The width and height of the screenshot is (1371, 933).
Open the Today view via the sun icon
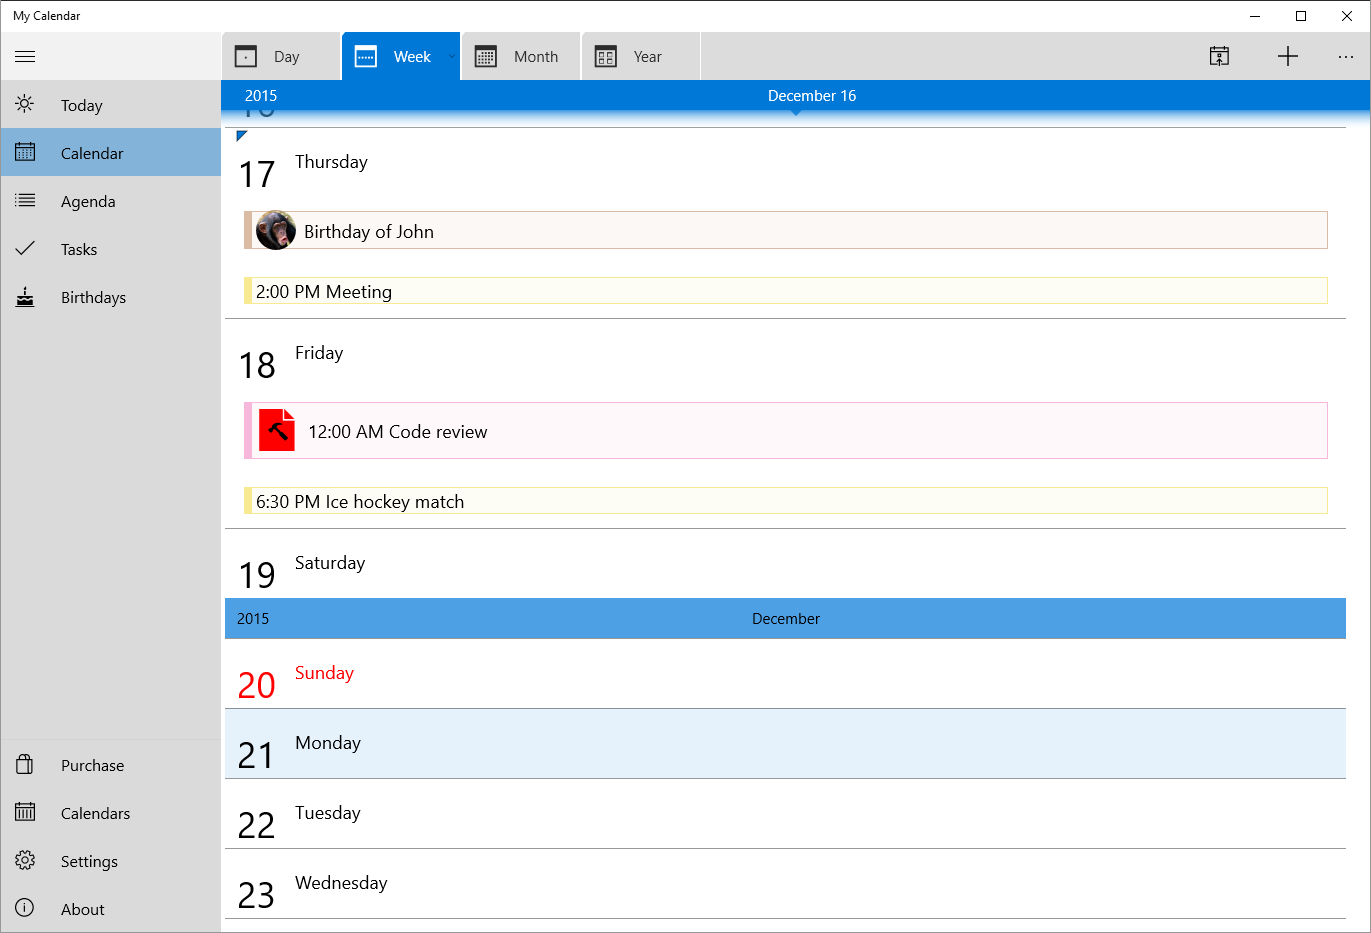(25, 104)
